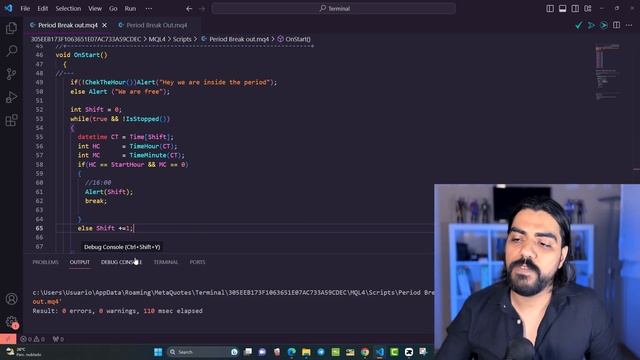
Task: Click the Windows taskbar Search box
Action: coord(203,352)
